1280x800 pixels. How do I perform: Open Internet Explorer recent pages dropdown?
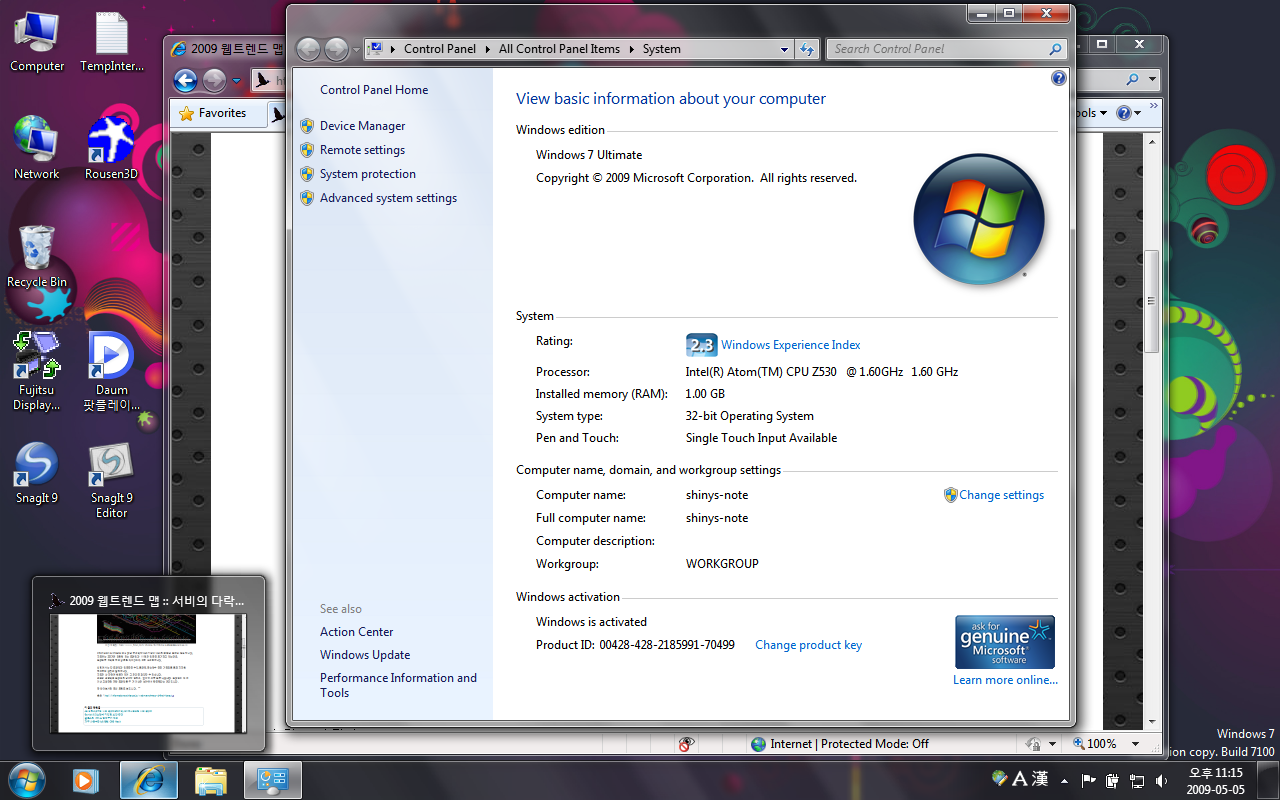point(236,81)
